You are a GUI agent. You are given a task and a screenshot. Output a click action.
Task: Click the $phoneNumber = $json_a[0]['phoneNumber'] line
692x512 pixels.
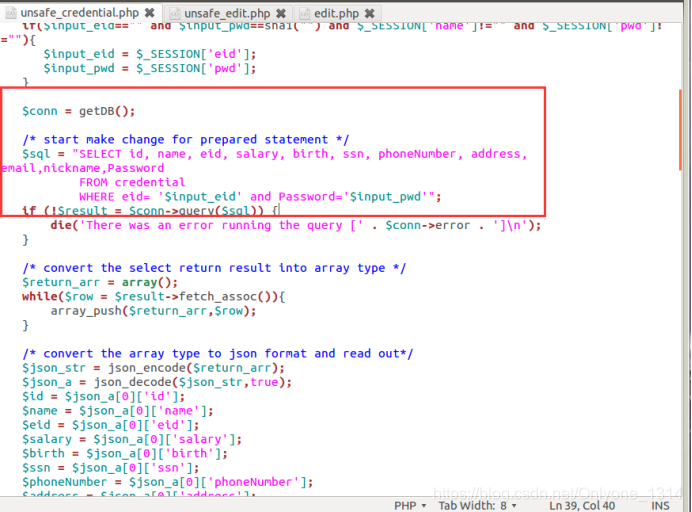168,482
